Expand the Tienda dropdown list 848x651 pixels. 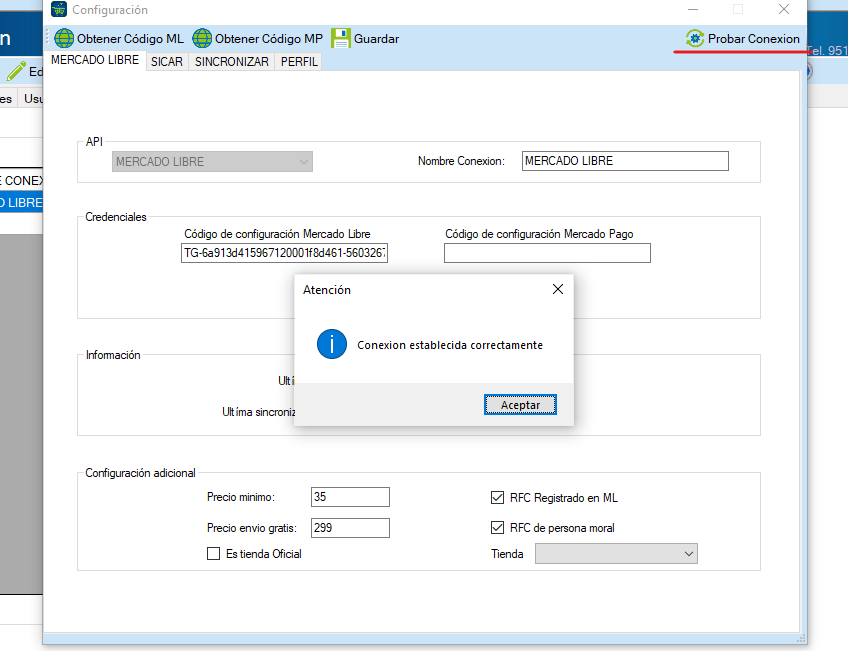point(616,554)
